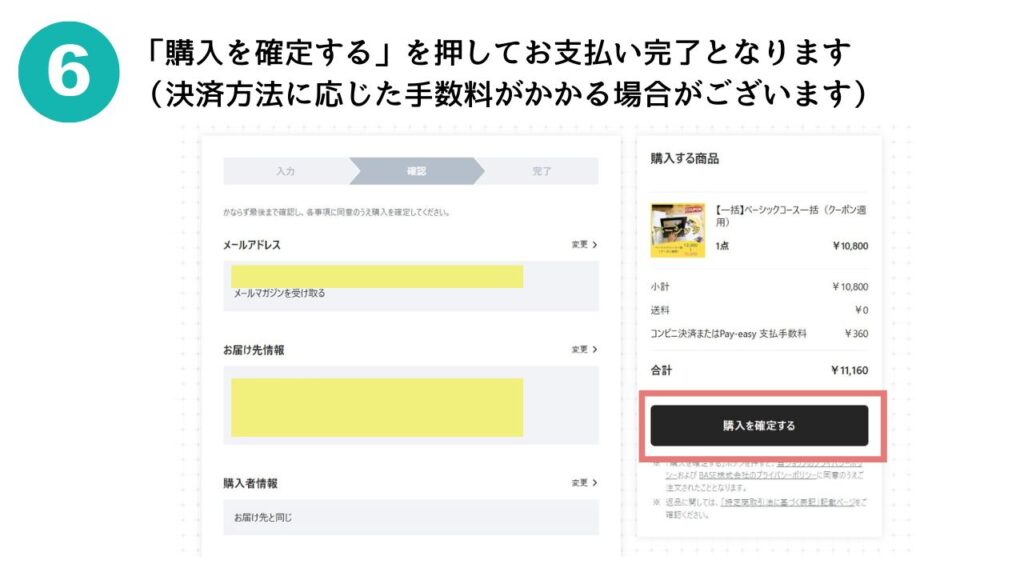Select the 変更 link for お届け先情報
Viewport: 1024px width, 576px height.
pyautogui.click(x=579, y=349)
